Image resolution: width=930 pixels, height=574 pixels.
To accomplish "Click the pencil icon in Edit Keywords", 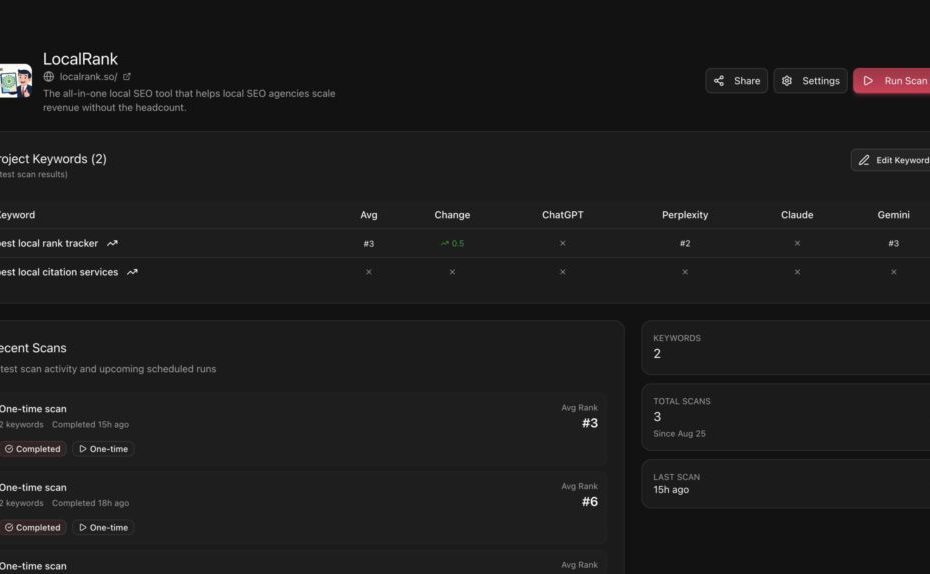I will (x=864, y=160).
